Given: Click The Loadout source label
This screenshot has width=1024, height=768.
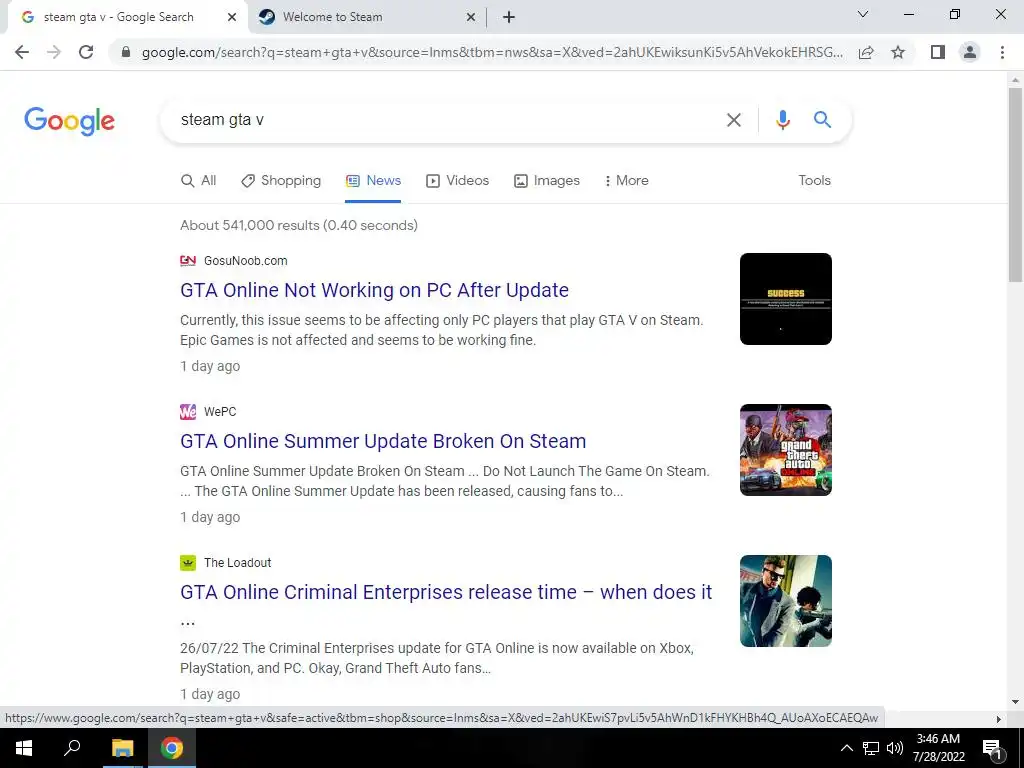Looking at the screenshot, I should pos(237,562).
